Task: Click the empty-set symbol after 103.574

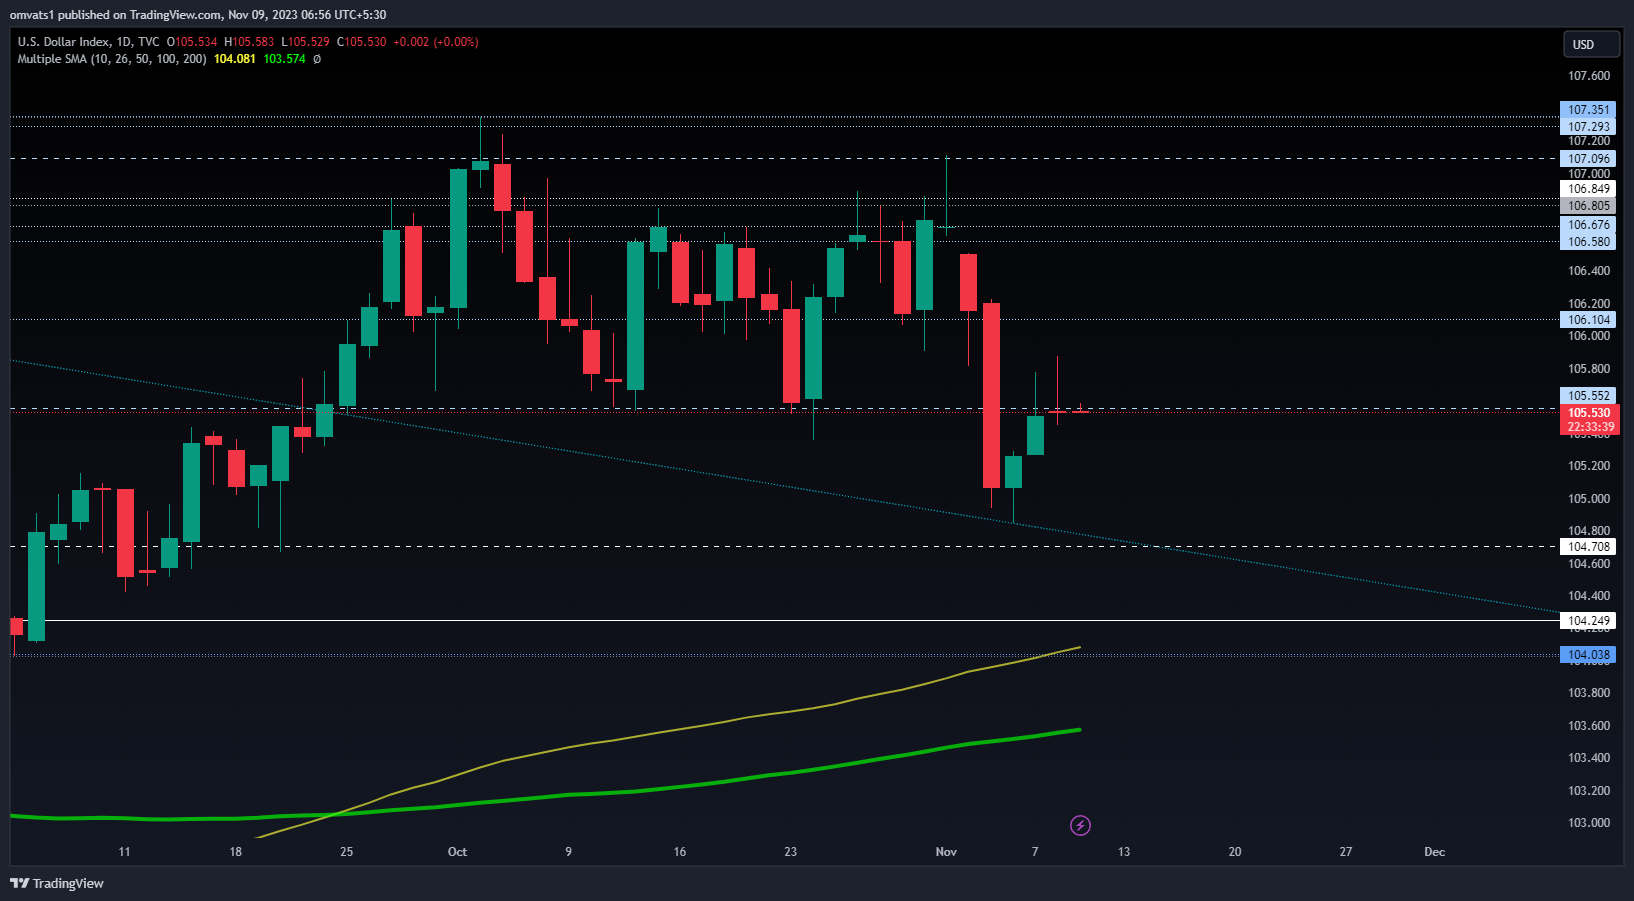Action: [317, 59]
